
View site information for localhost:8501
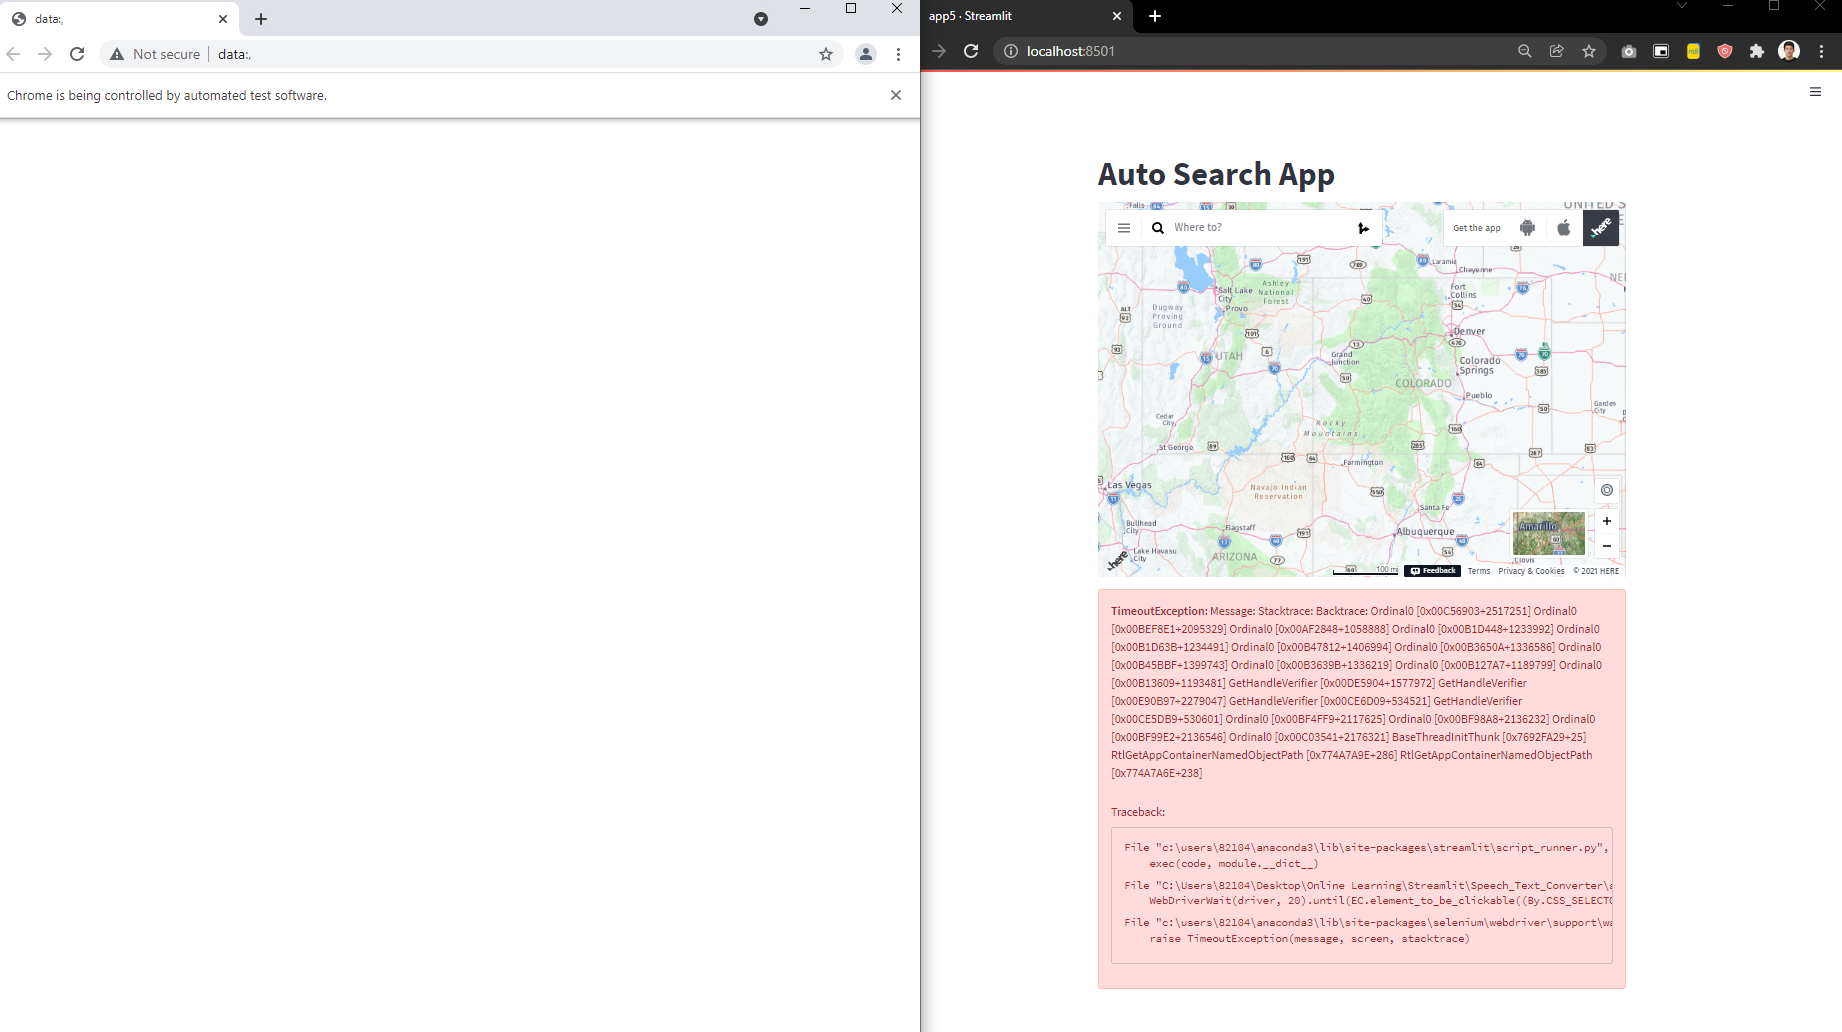tap(1011, 51)
